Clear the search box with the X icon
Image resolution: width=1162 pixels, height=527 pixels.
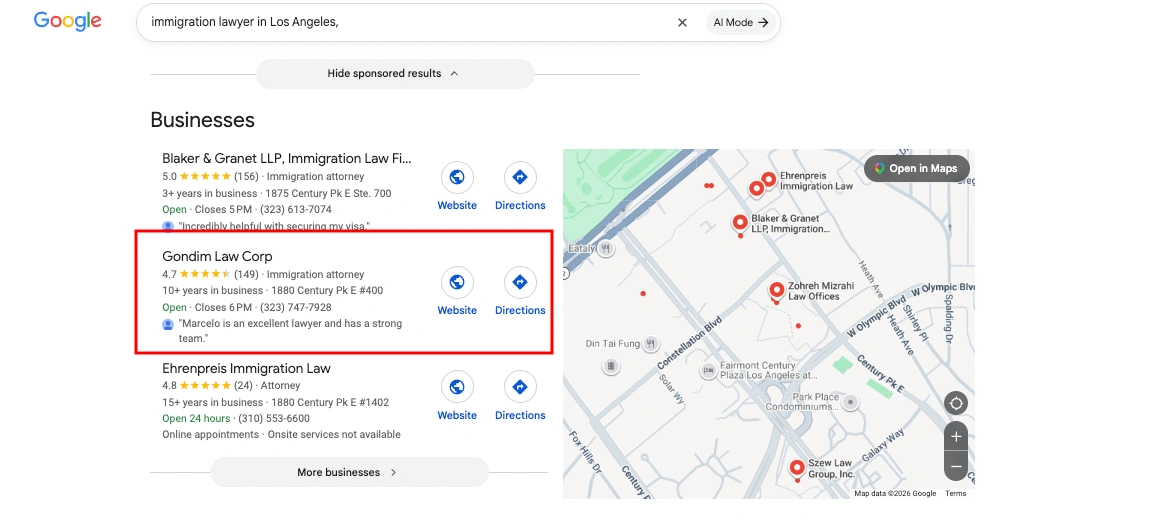point(683,22)
